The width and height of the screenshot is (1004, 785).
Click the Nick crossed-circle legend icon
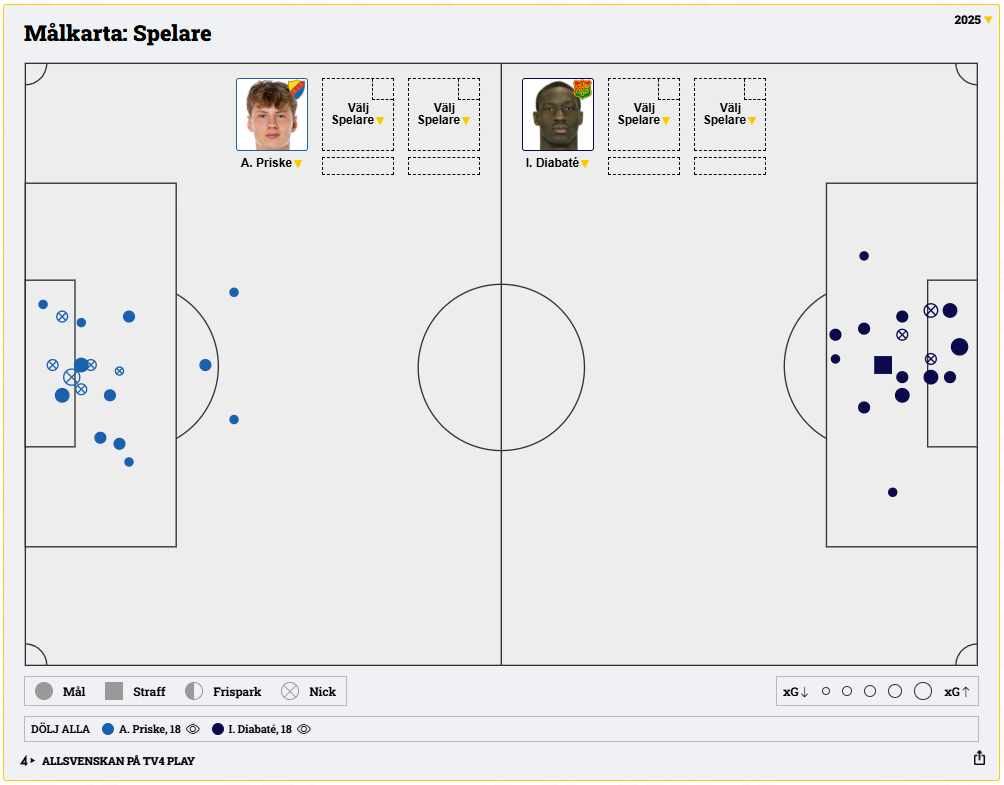(290, 691)
